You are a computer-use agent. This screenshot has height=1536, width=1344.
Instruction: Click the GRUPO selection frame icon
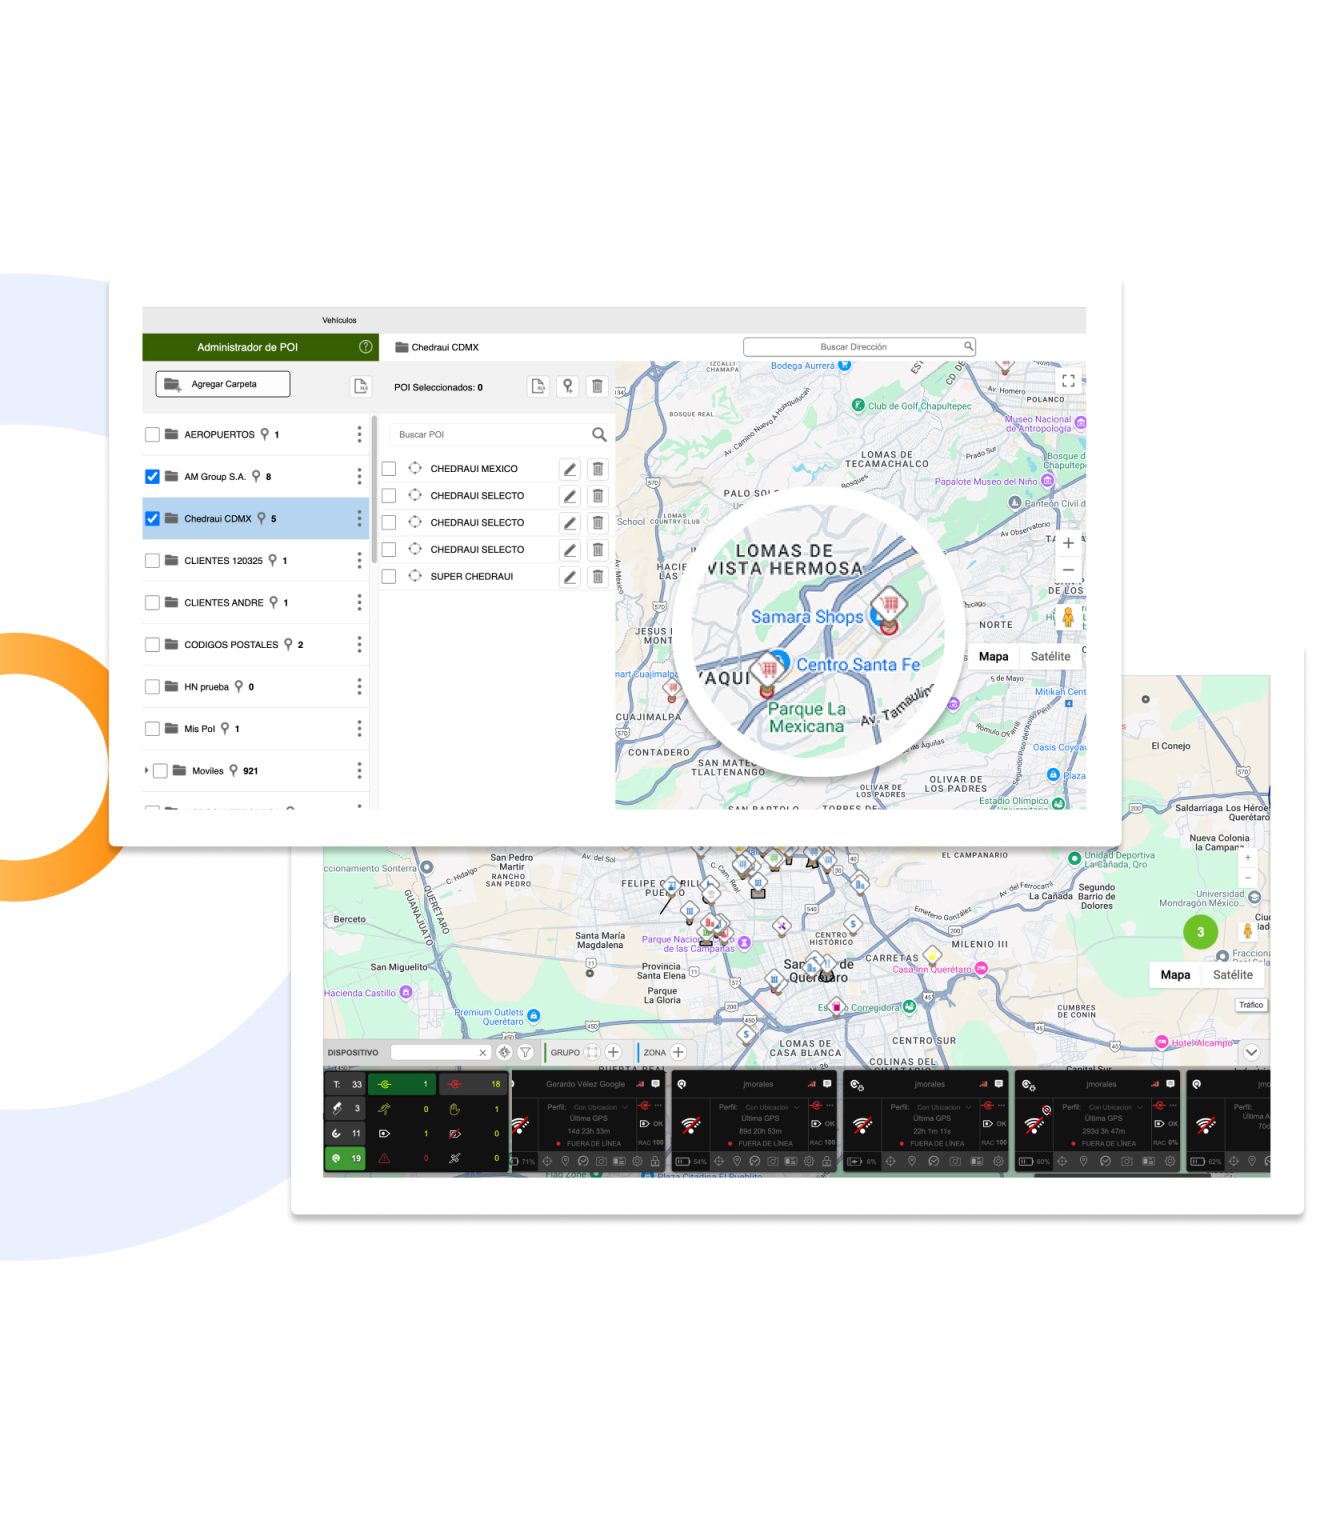[x=592, y=1052]
